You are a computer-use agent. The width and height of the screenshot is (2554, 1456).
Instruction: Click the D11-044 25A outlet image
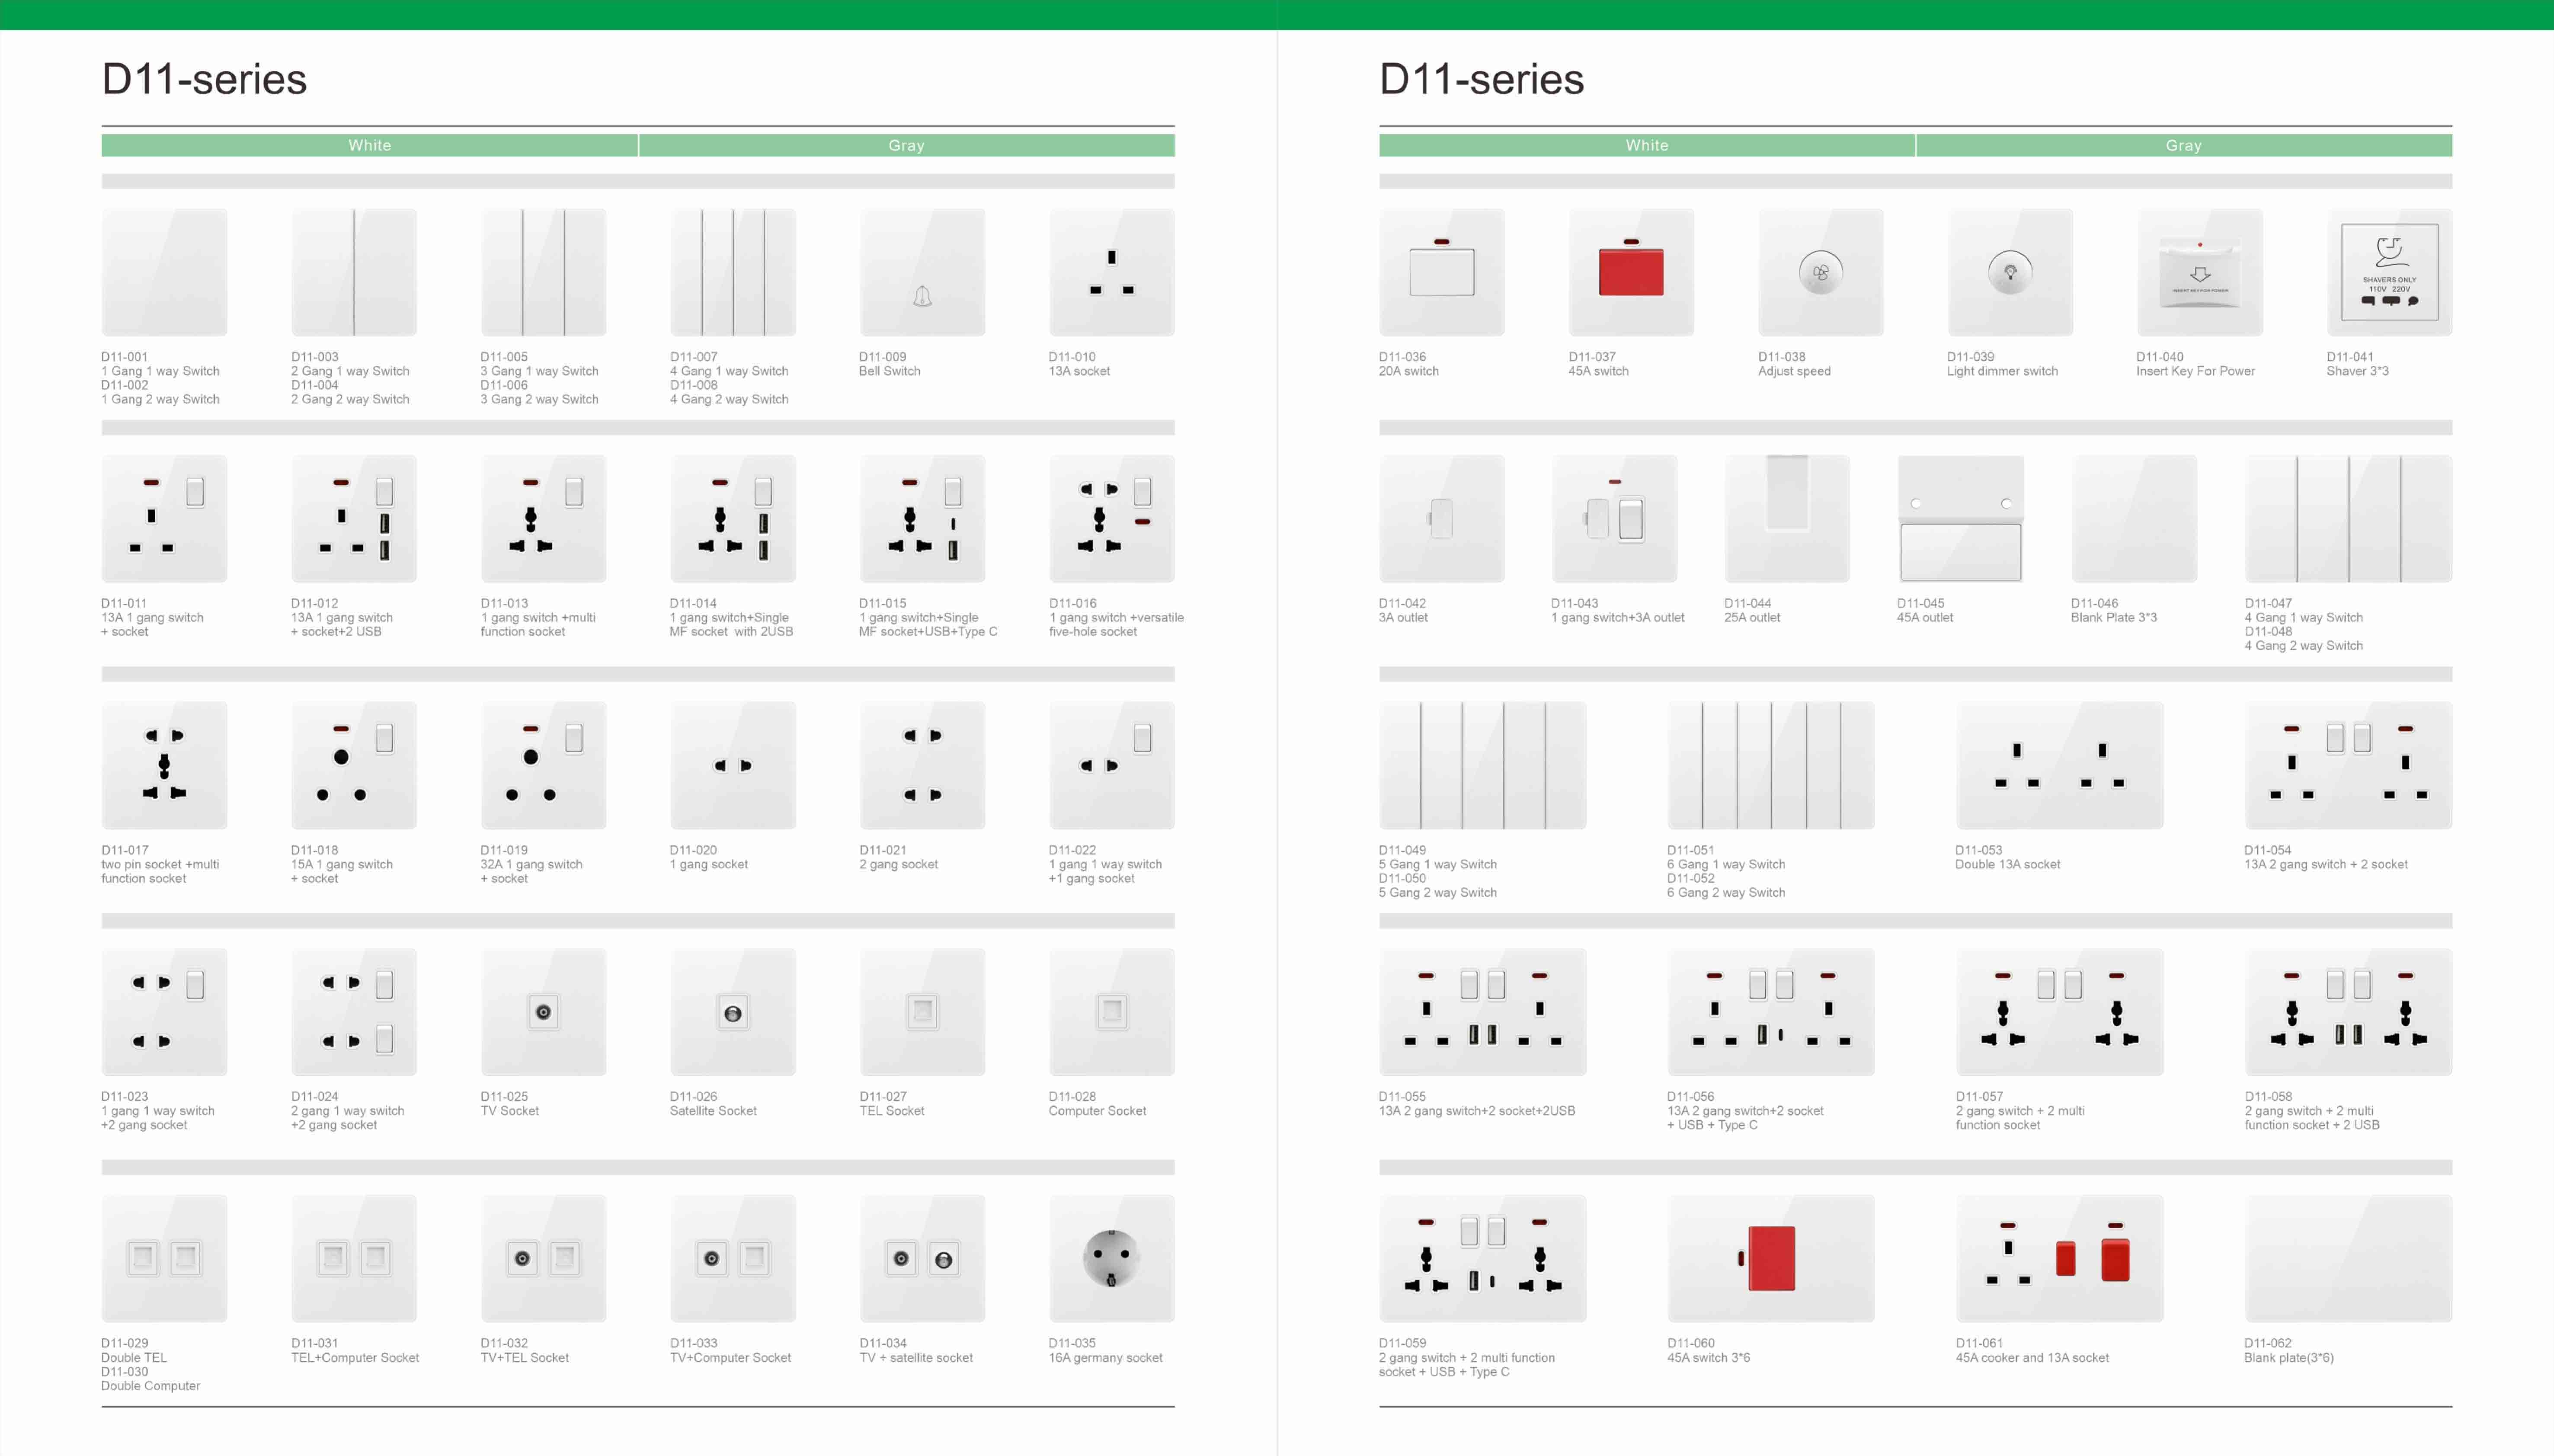coord(1787,519)
